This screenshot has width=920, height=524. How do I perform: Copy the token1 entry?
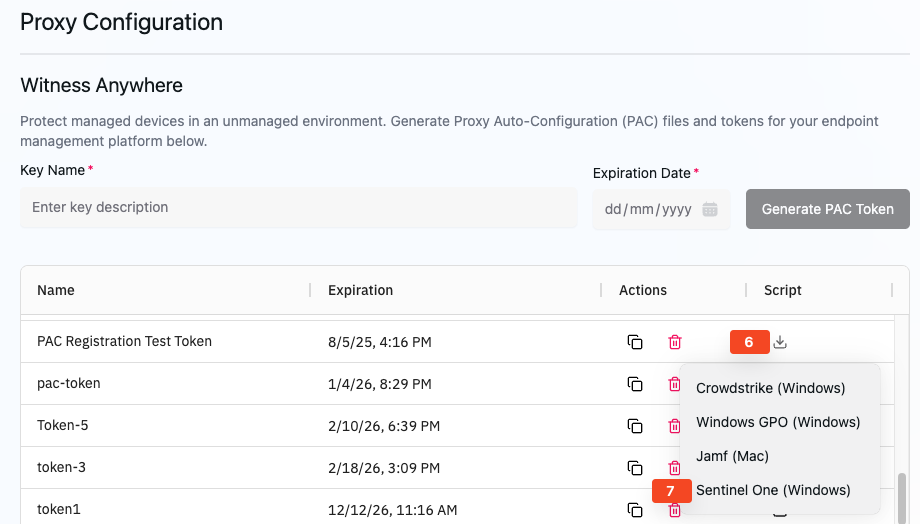pyautogui.click(x=635, y=510)
